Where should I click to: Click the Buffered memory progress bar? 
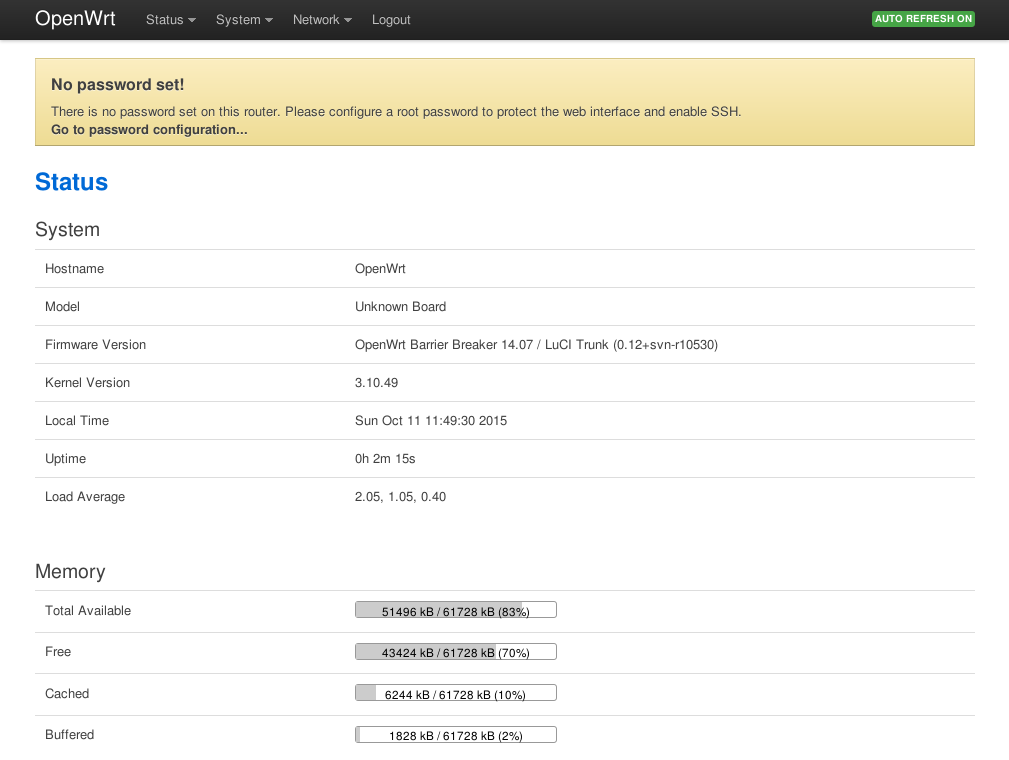[456, 735]
